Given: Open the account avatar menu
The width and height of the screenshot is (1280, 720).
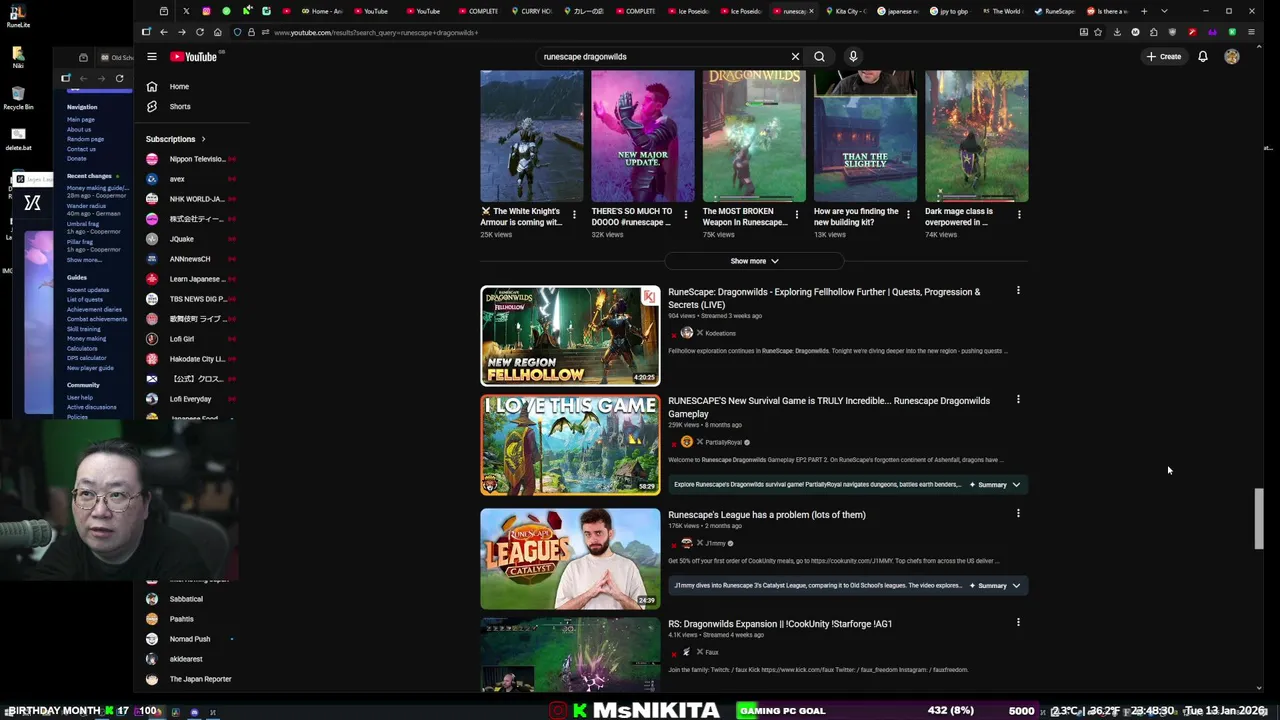Looking at the screenshot, I should coord(1232,57).
